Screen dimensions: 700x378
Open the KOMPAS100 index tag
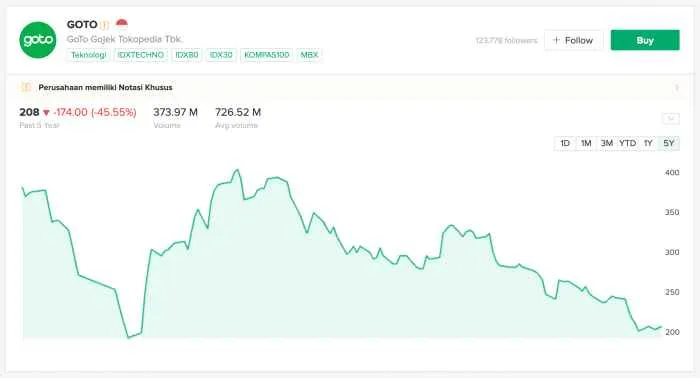[267, 55]
